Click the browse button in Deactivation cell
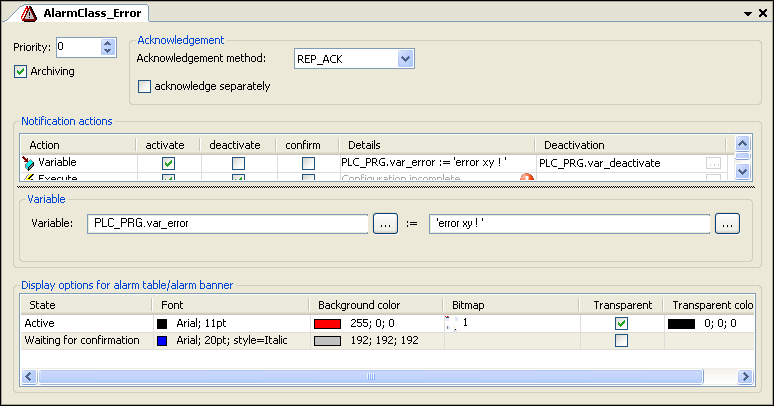The height and width of the screenshot is (406, 774). pos(713,163)
